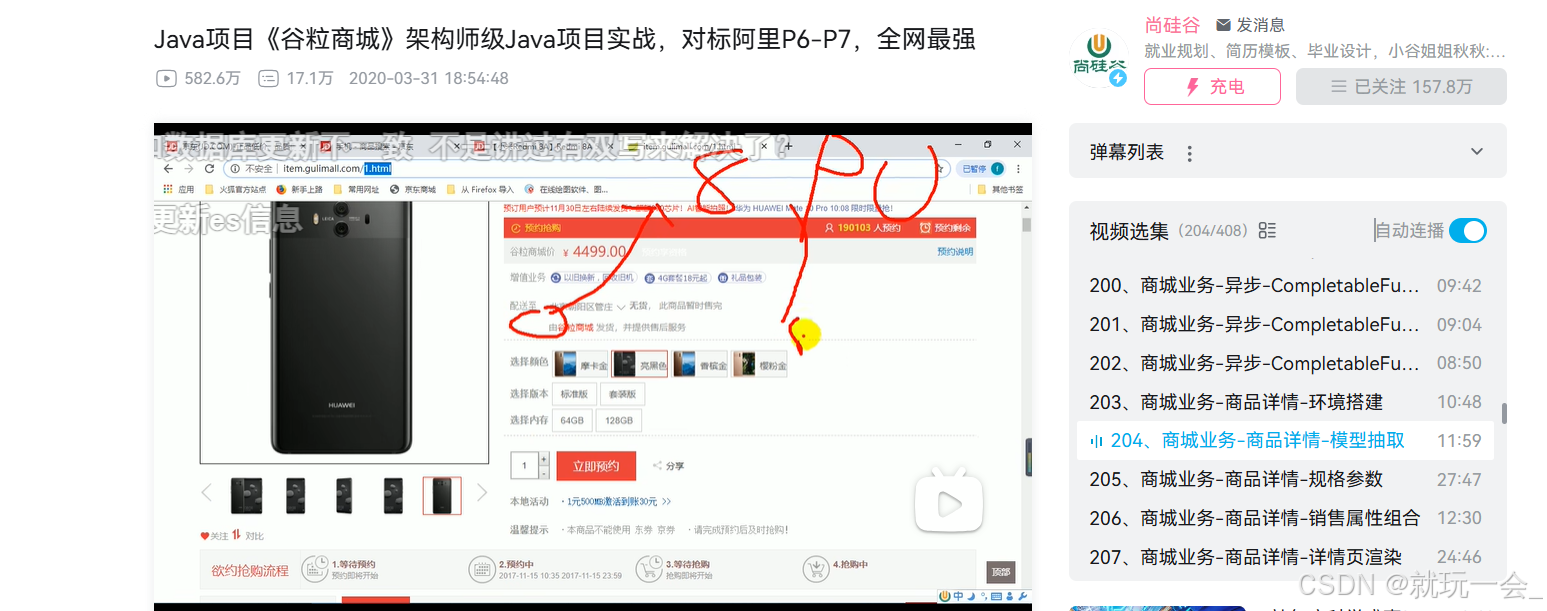Screen dimensions: 1547x611
Task: Select the 香槟金 color option
Action: pos(701,365)
